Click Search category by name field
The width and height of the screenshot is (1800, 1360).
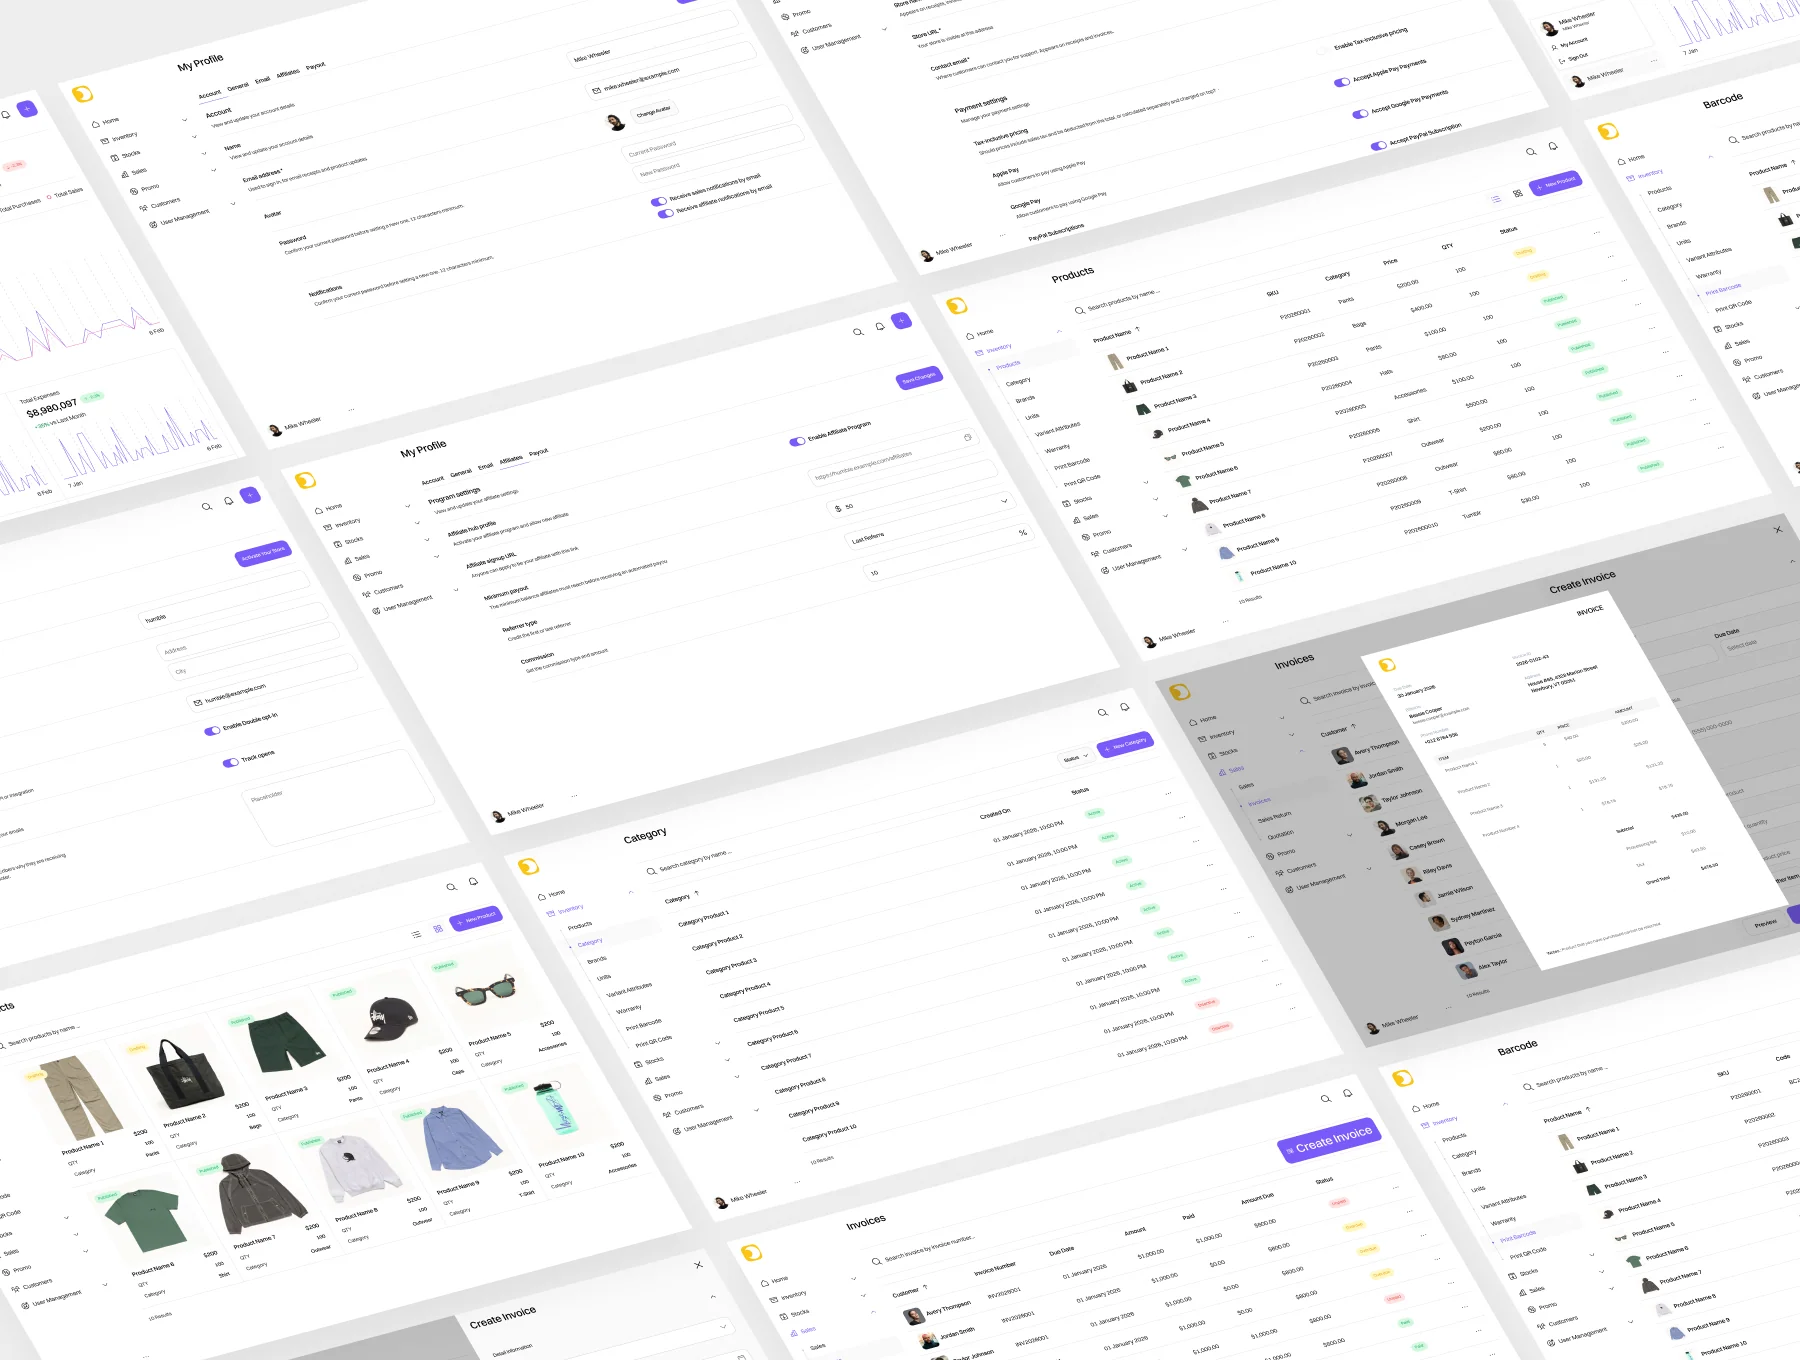pyautogui.click(x=689, y=862)
